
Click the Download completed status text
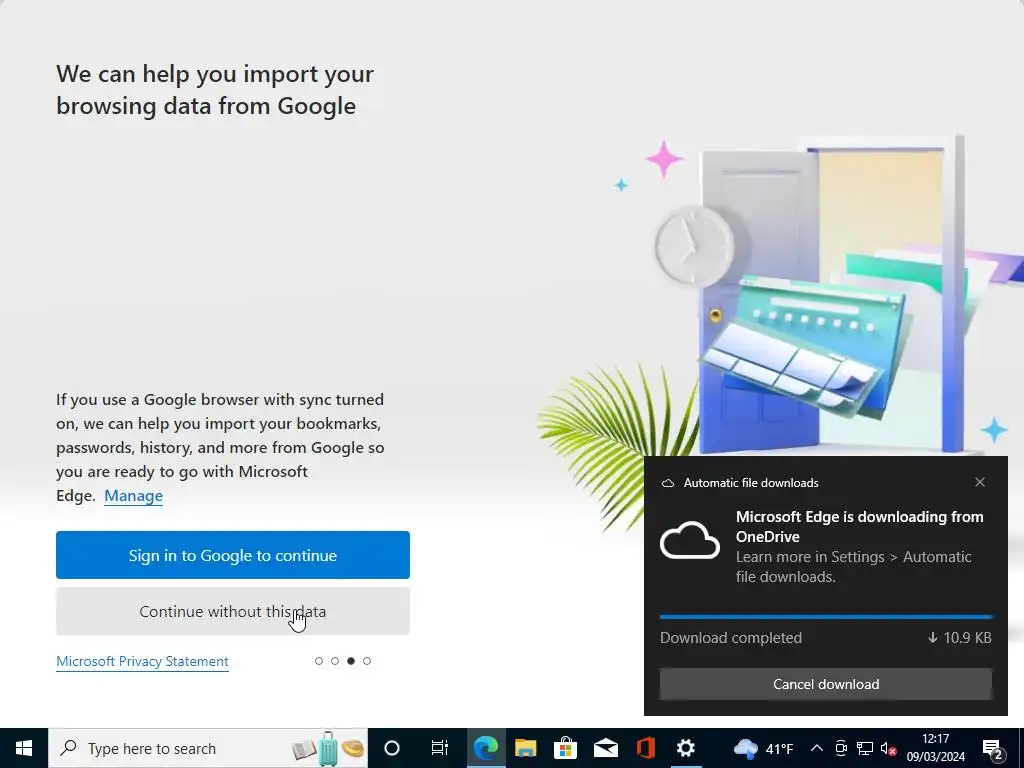(731, 637)
